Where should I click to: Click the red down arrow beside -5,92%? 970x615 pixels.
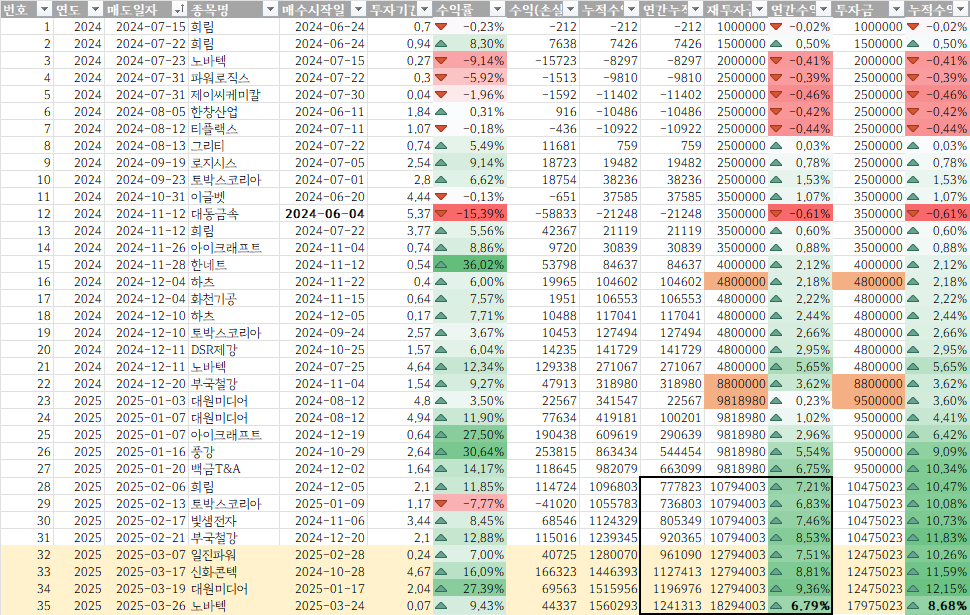point(441,78)
